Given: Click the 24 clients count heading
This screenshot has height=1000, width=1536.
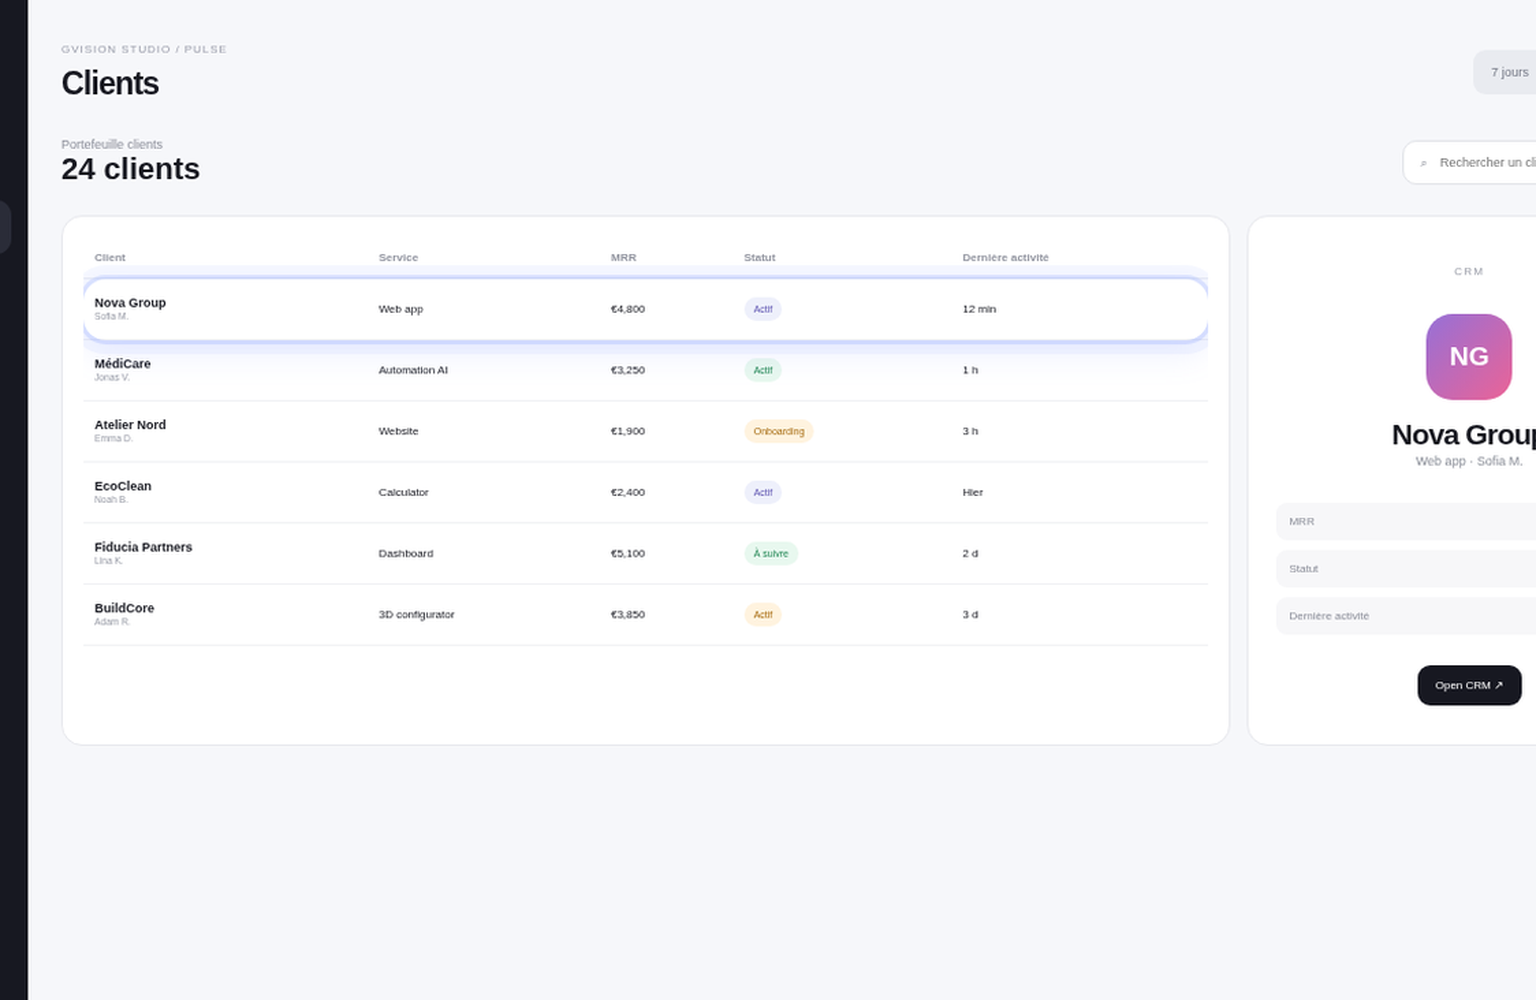Looking at the screenshot, I should point(130,169).
